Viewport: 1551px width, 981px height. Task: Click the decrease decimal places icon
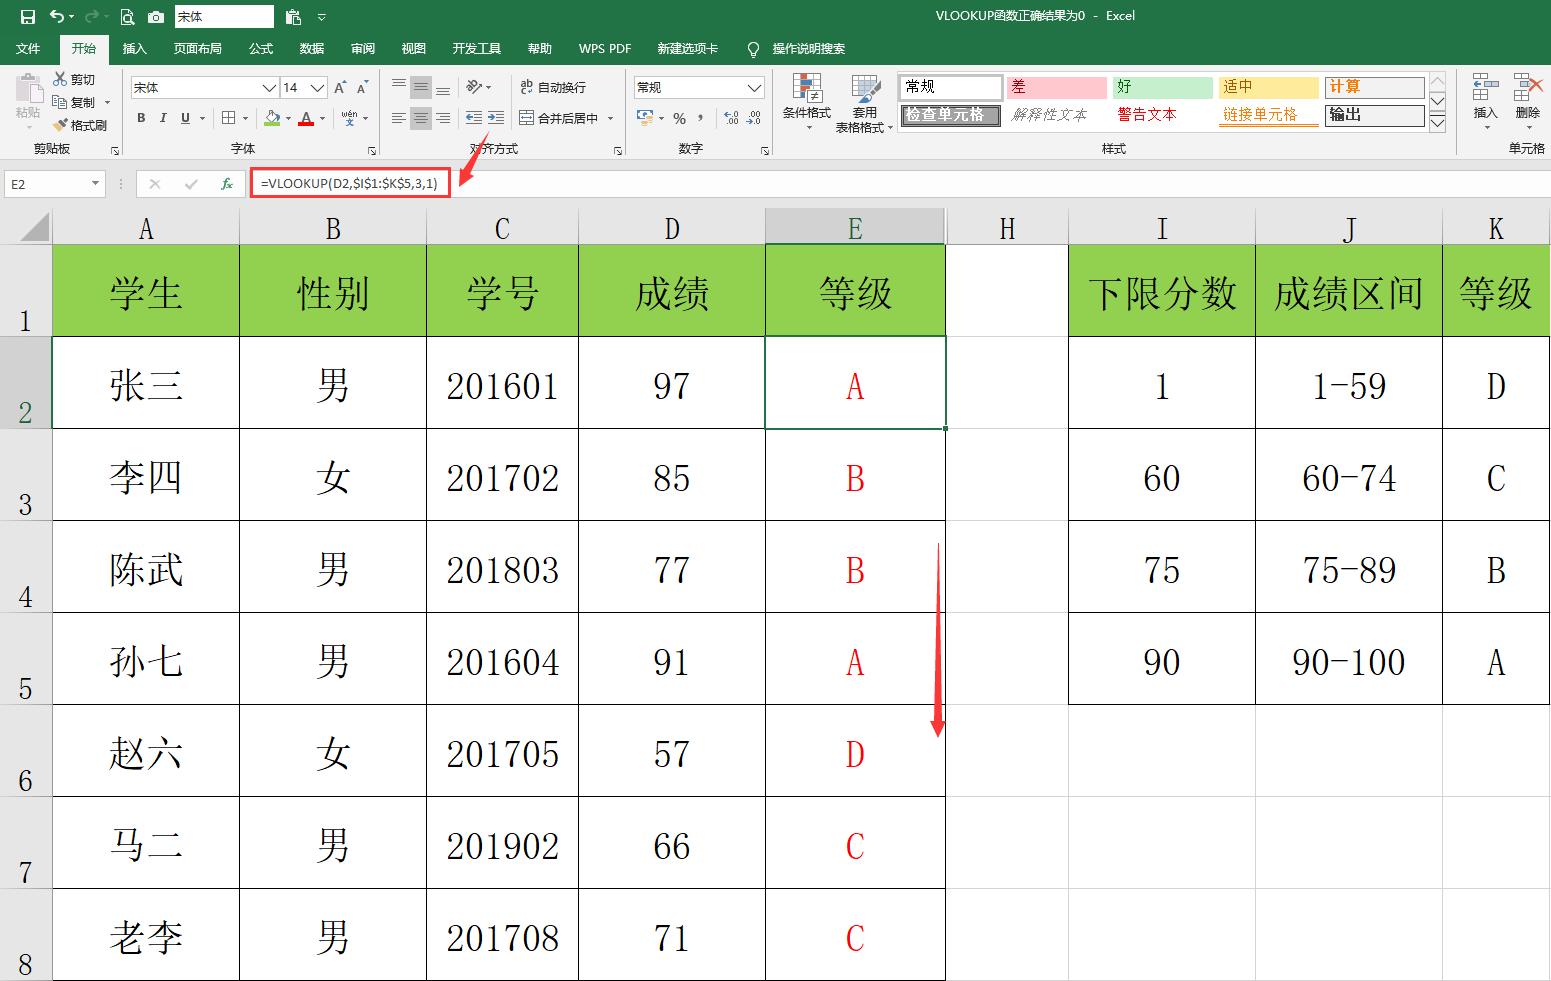click(756, 118)
